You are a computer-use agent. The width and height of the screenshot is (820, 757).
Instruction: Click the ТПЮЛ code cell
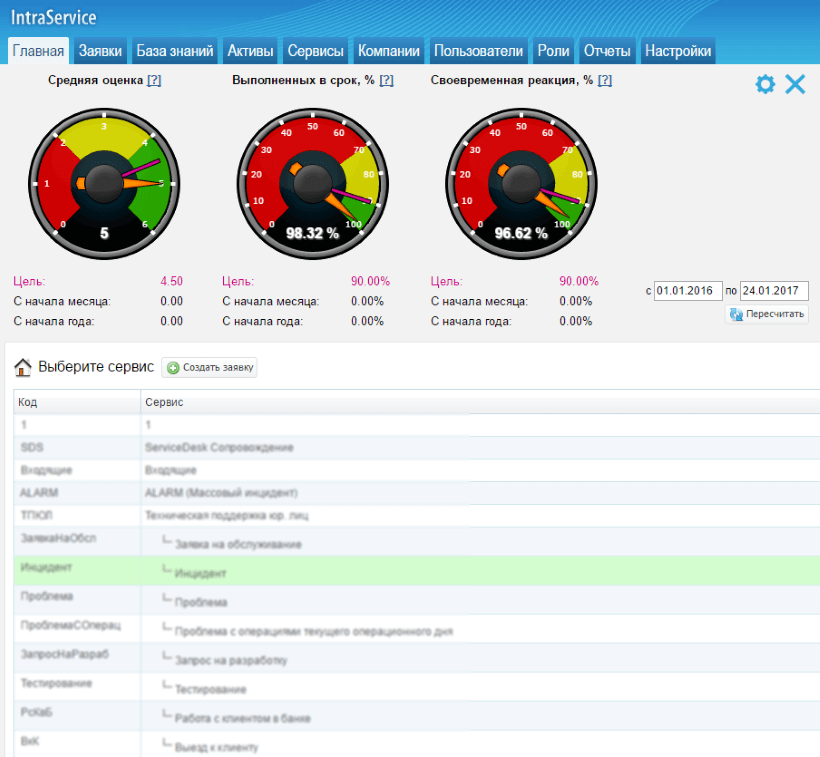(x=77, y=515)
